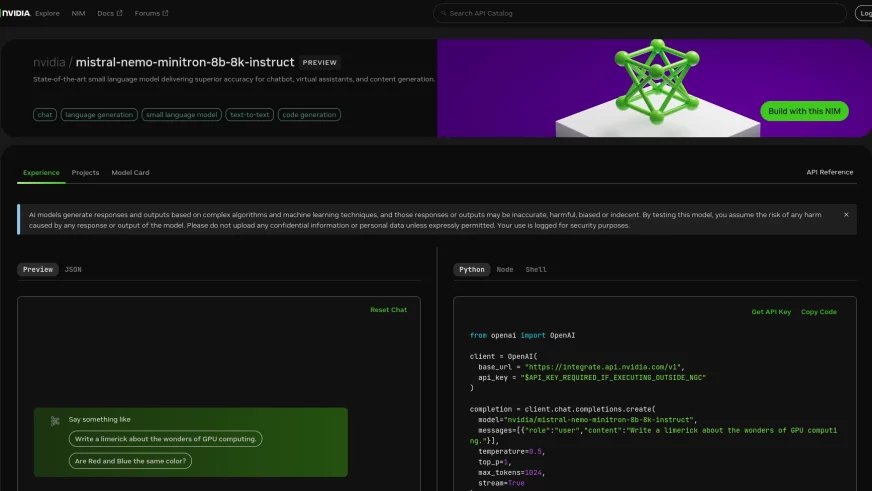Select the small language model tag
Screen dimensions: 872x491
click(x=181, y=115)
